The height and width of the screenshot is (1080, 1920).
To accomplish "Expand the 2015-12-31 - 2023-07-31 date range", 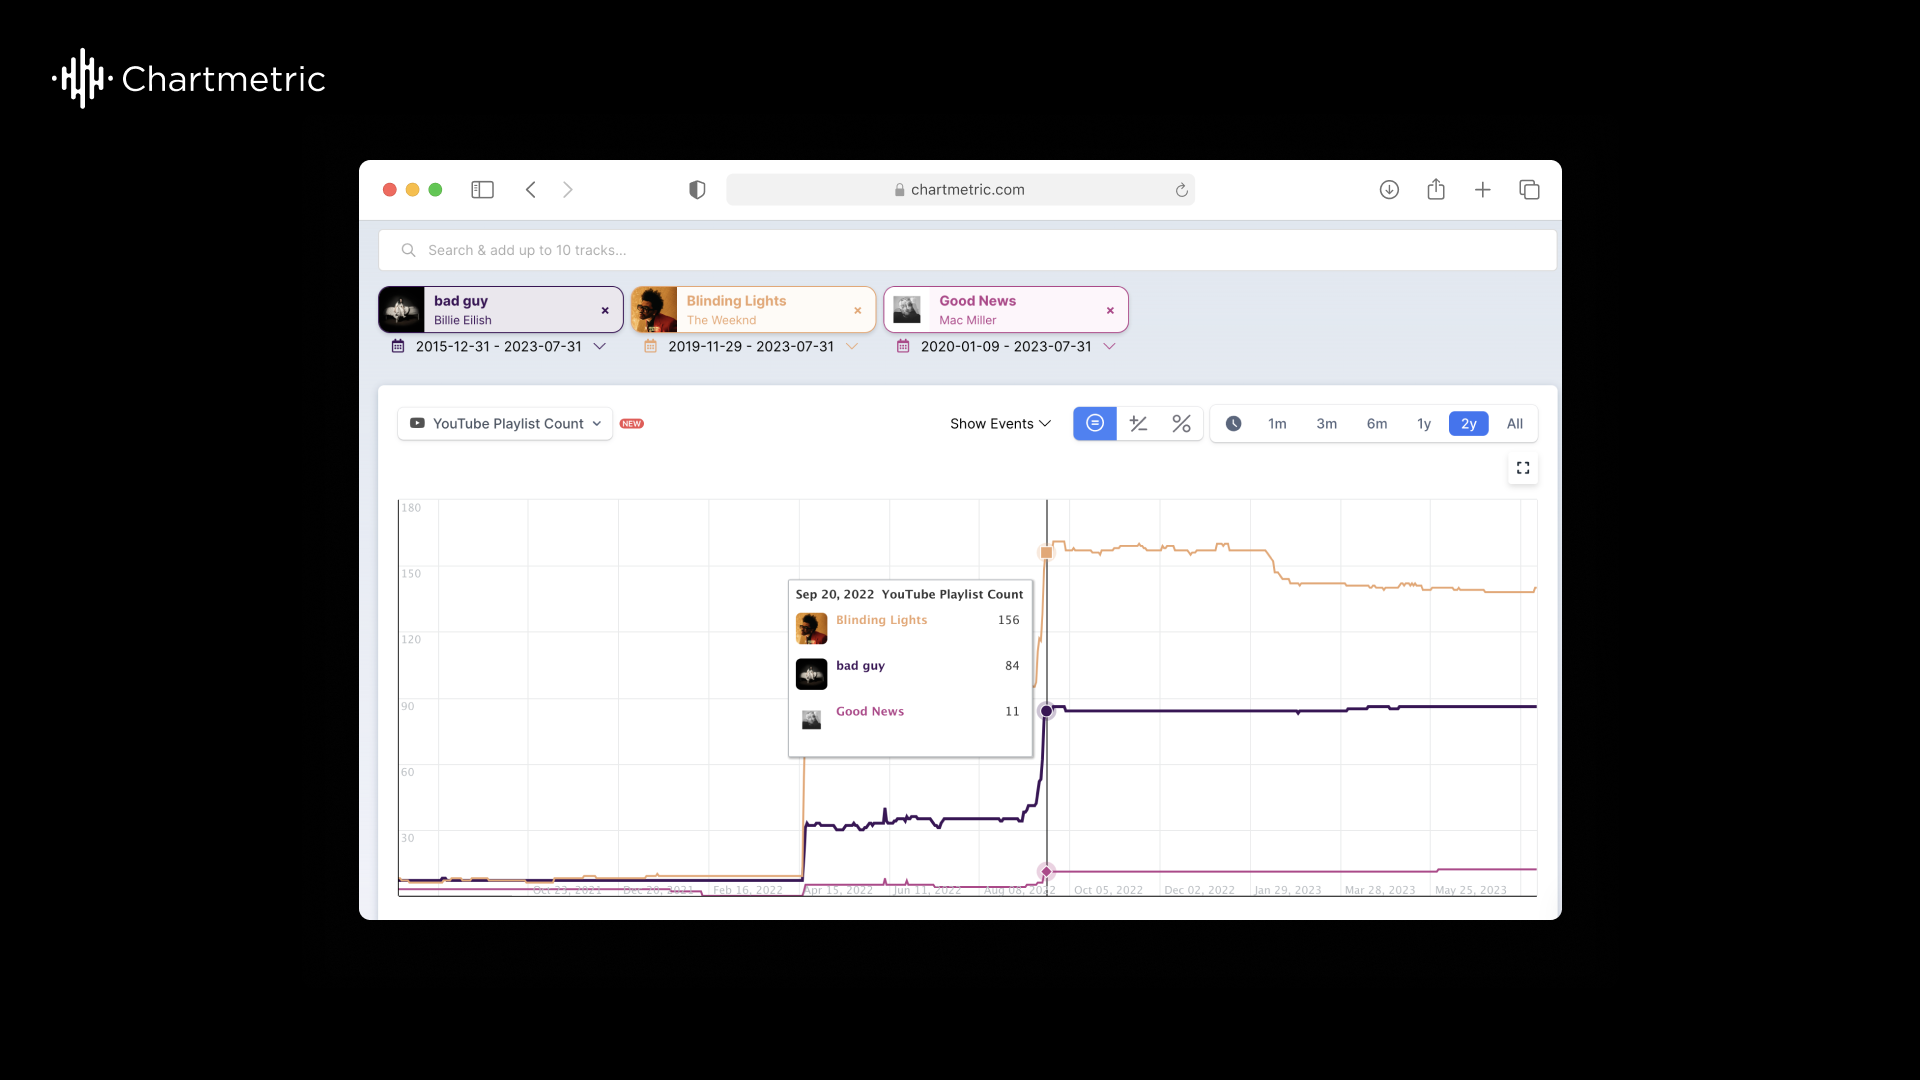I will pyautogui.click(x=600, y=346).
